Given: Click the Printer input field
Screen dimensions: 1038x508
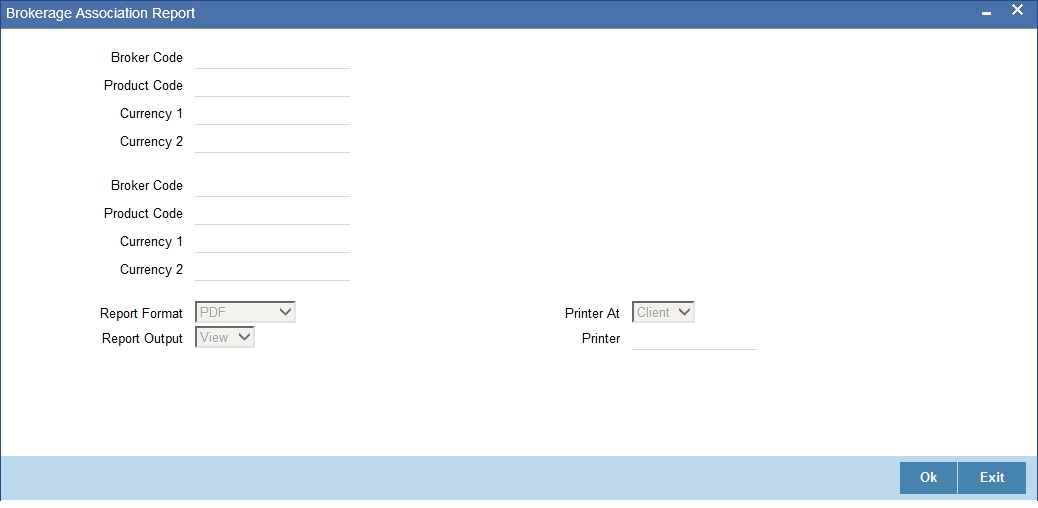Looking at the screenshot, I should pos(694,338).
